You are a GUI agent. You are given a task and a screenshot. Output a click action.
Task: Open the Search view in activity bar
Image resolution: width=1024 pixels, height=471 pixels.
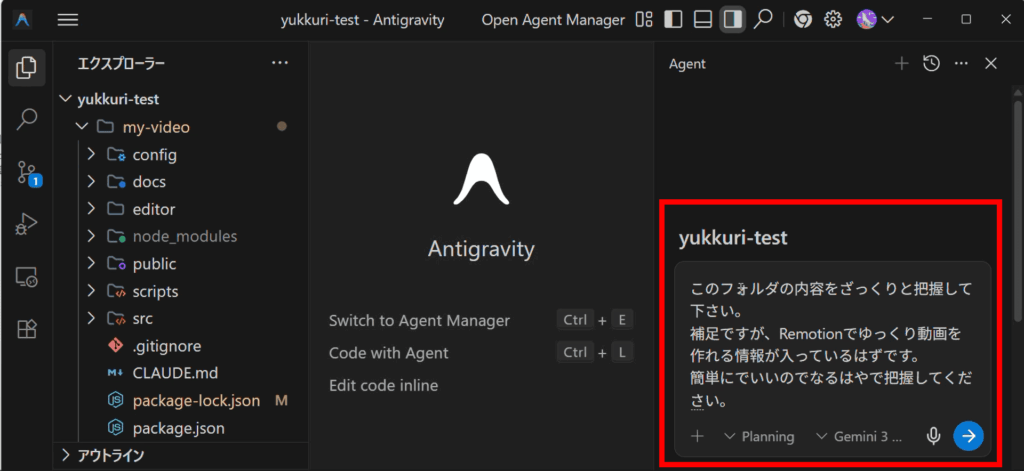pos(27,119)
